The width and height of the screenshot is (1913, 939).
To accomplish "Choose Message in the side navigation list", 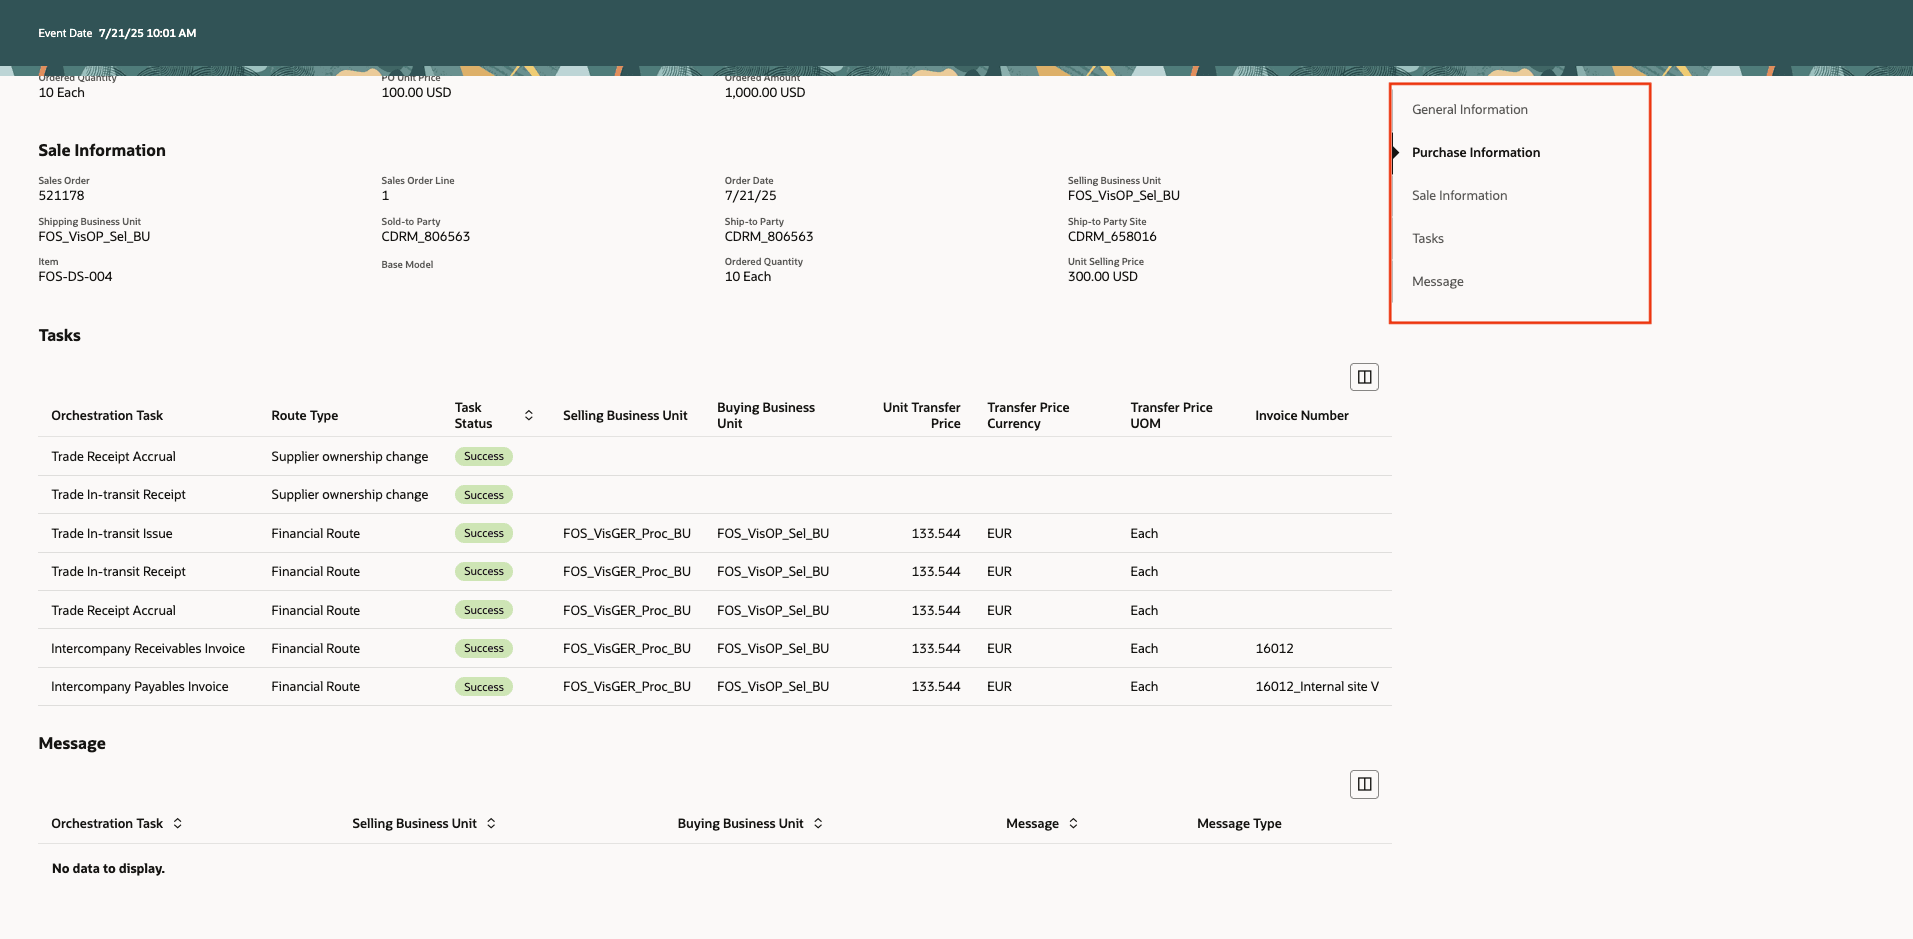I will pyautogui.click(x=1438, y=282).
